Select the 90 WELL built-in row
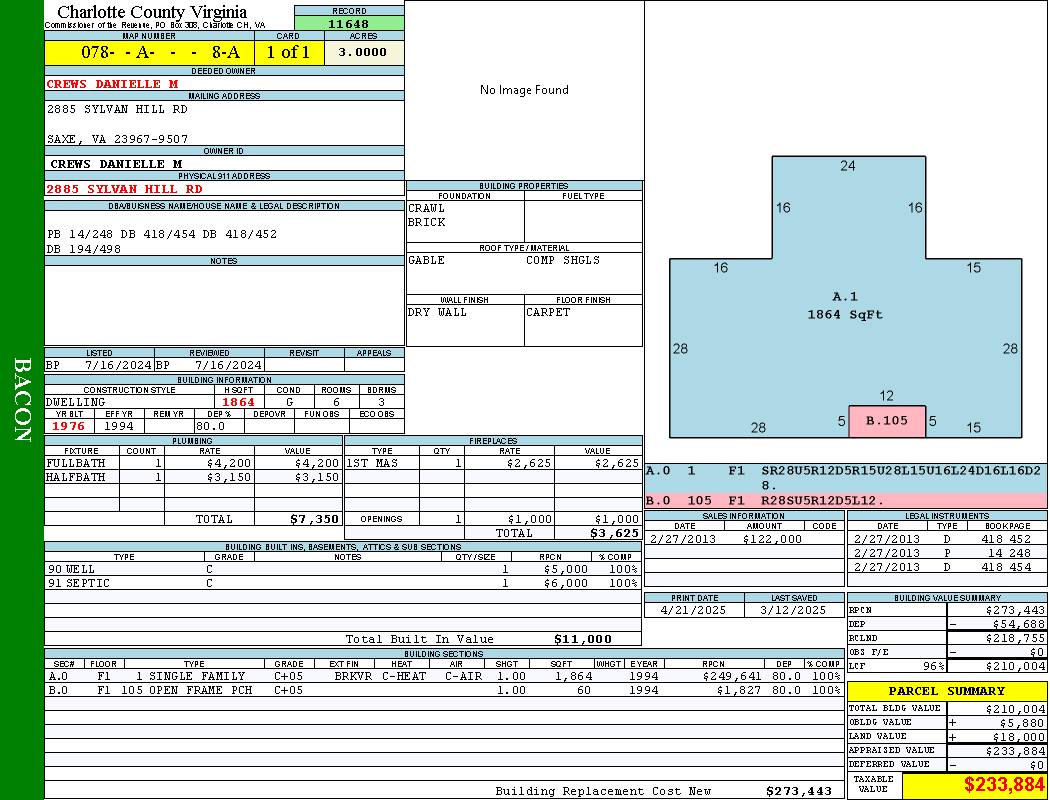Screen dimensions: 1050x800 click(340, 569)
